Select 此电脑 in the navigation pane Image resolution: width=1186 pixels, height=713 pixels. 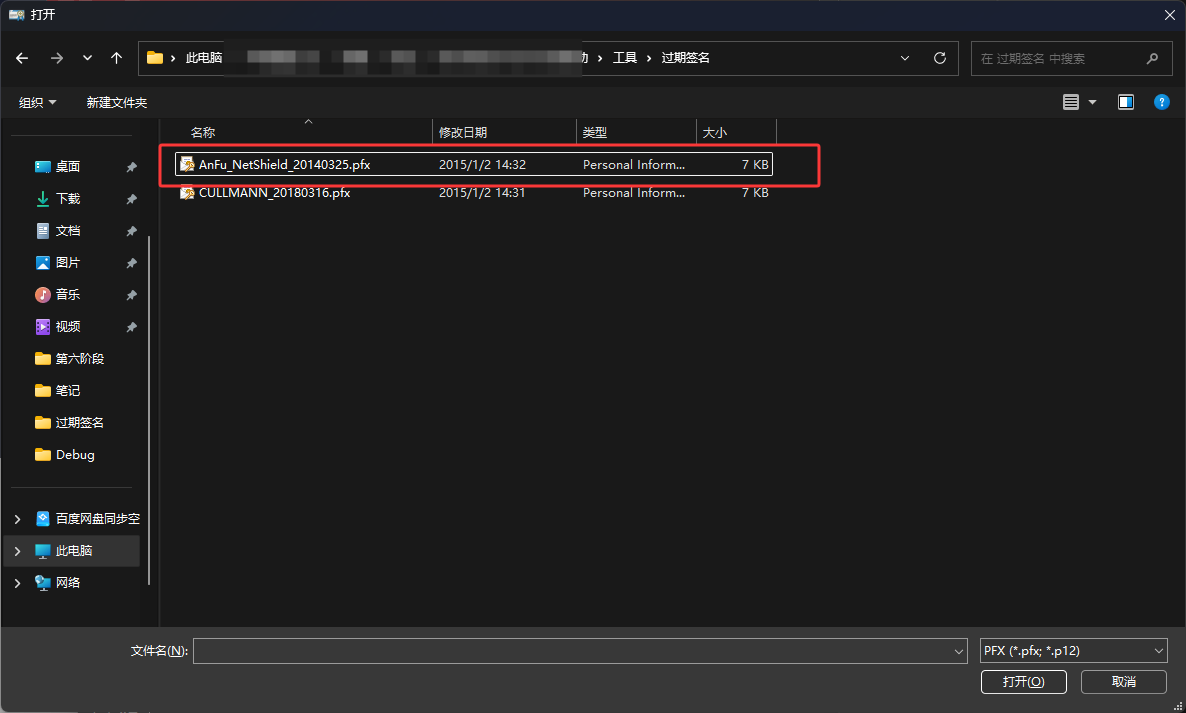[74, 550]
